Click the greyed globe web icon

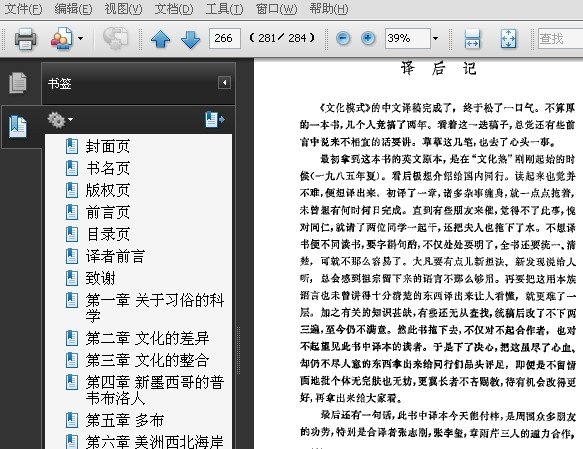(x=115, y=38)
